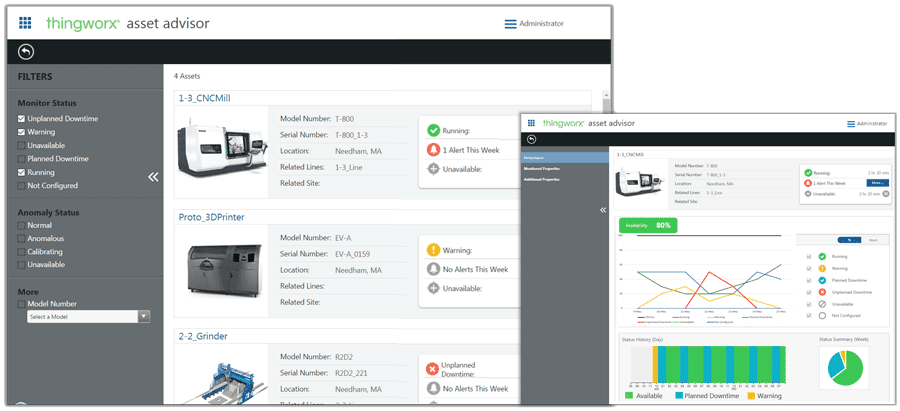Image resolution: width=900 pixels, height=411 pixels.
Task: Click the 3D printer thumbnail image
Action: tap(224, 270)
